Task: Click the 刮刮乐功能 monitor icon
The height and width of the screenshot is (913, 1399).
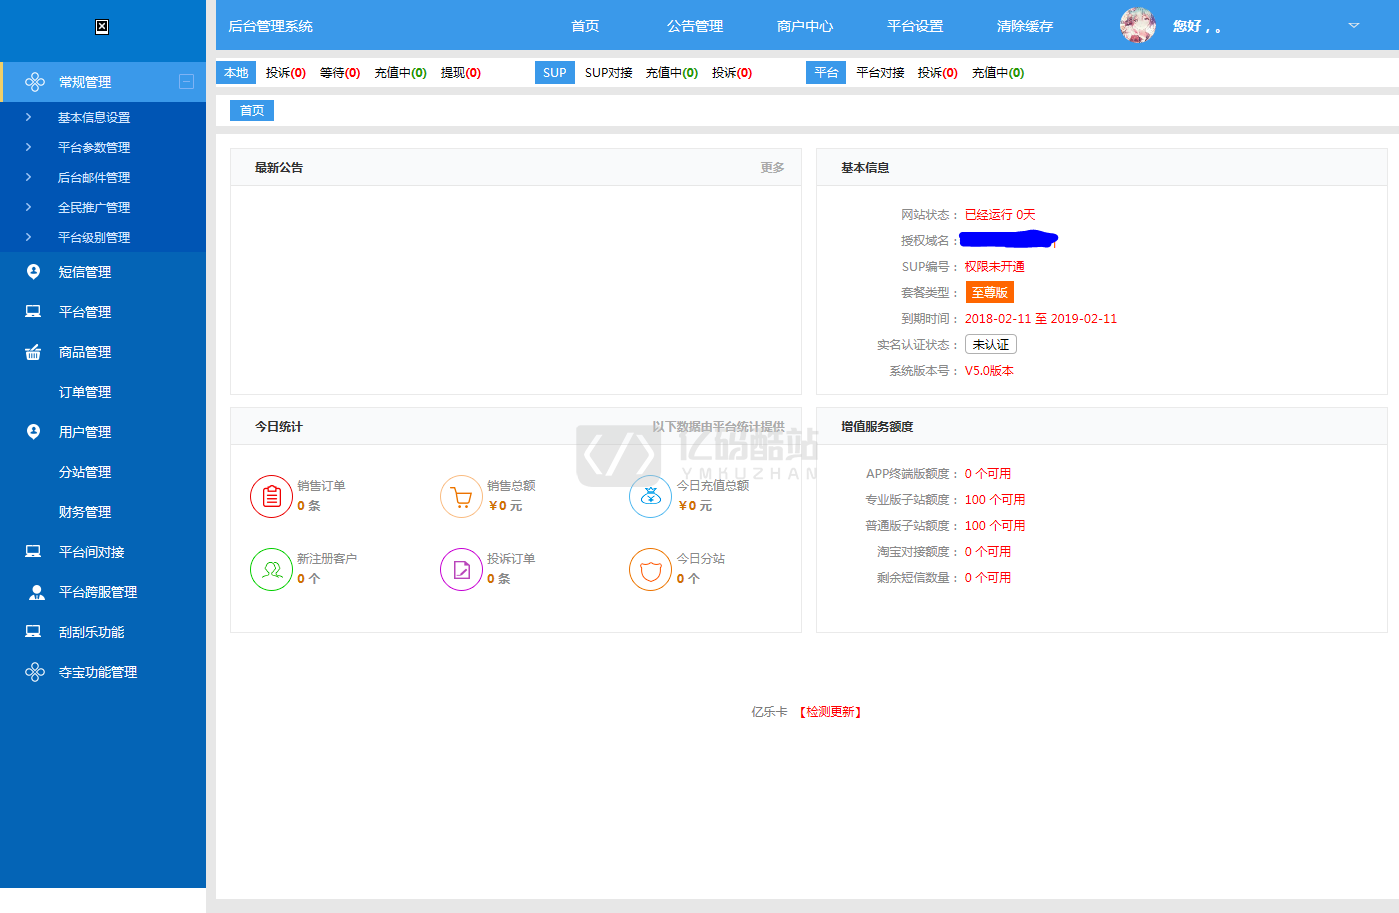Action: (33, 632)
